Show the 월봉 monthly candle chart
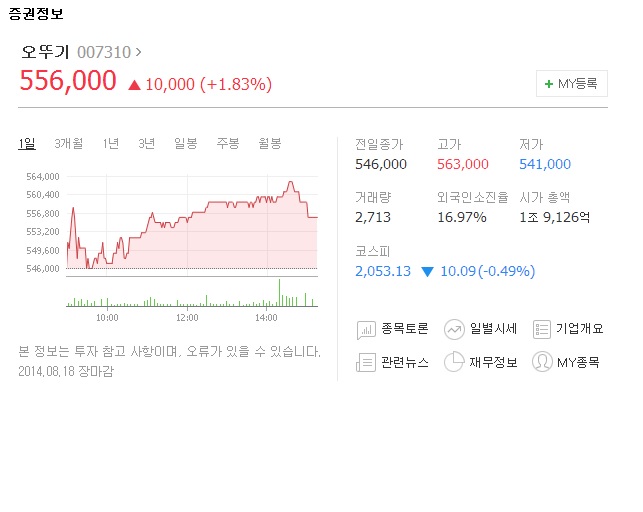643x512 pixels. tap(270, 143)
